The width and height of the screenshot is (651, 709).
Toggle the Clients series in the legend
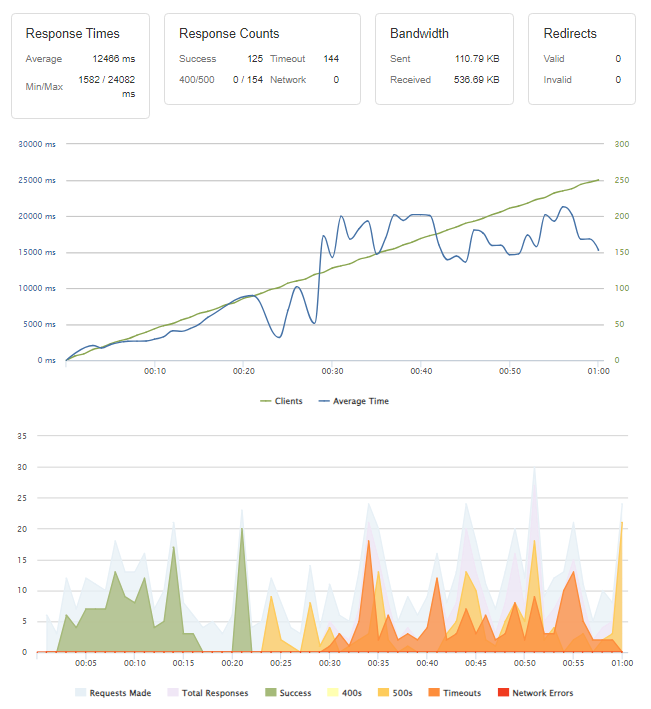pyautogui.click(x=281, y=401)
